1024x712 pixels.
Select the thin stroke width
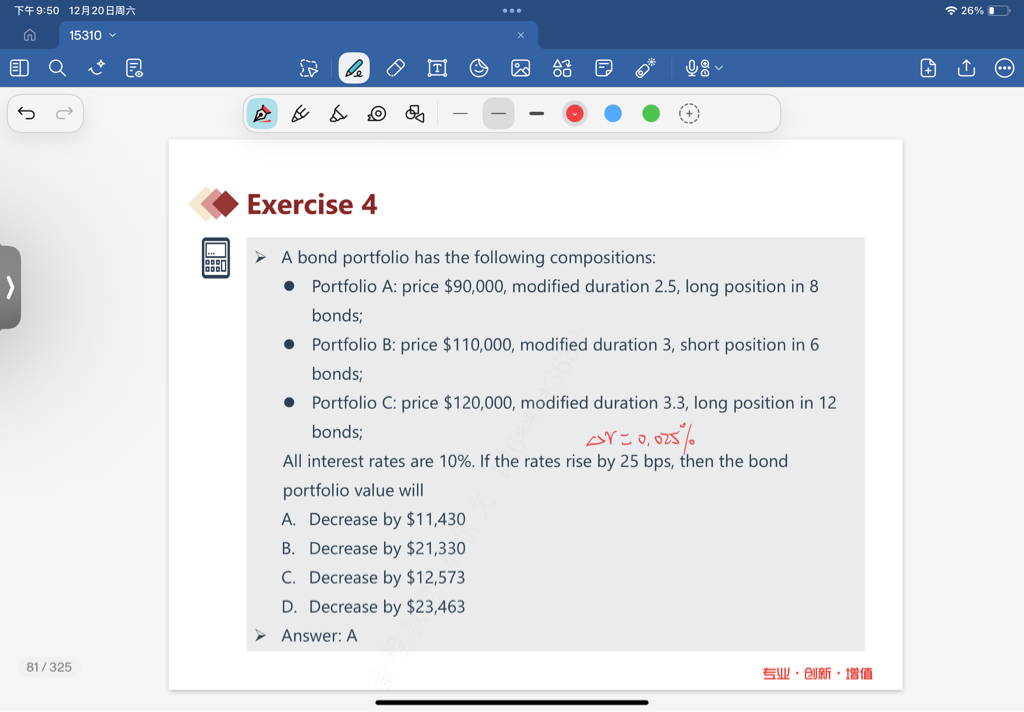[460, 114]
